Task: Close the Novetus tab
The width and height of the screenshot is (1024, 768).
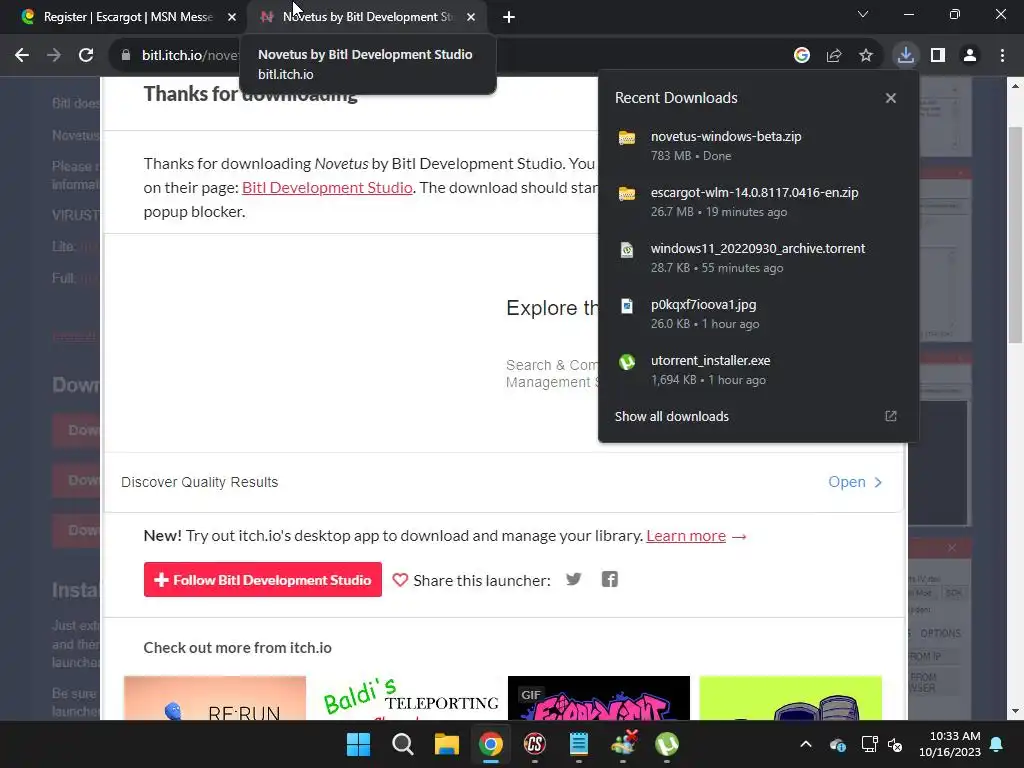Action: coord(471,17)
